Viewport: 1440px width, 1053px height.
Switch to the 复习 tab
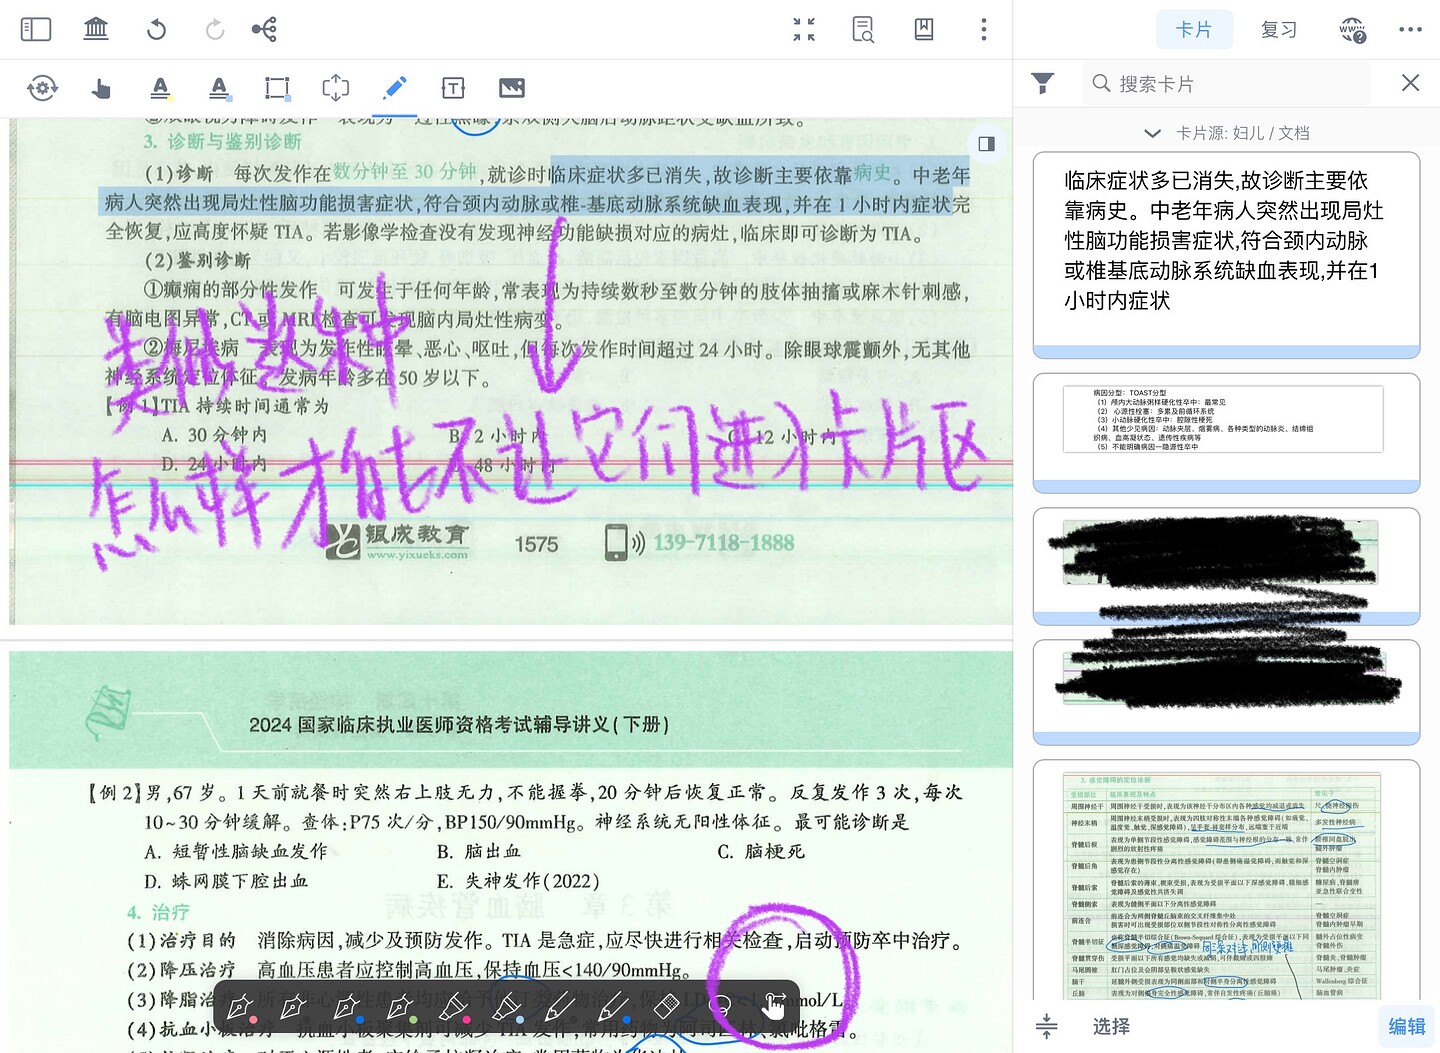1279,30
